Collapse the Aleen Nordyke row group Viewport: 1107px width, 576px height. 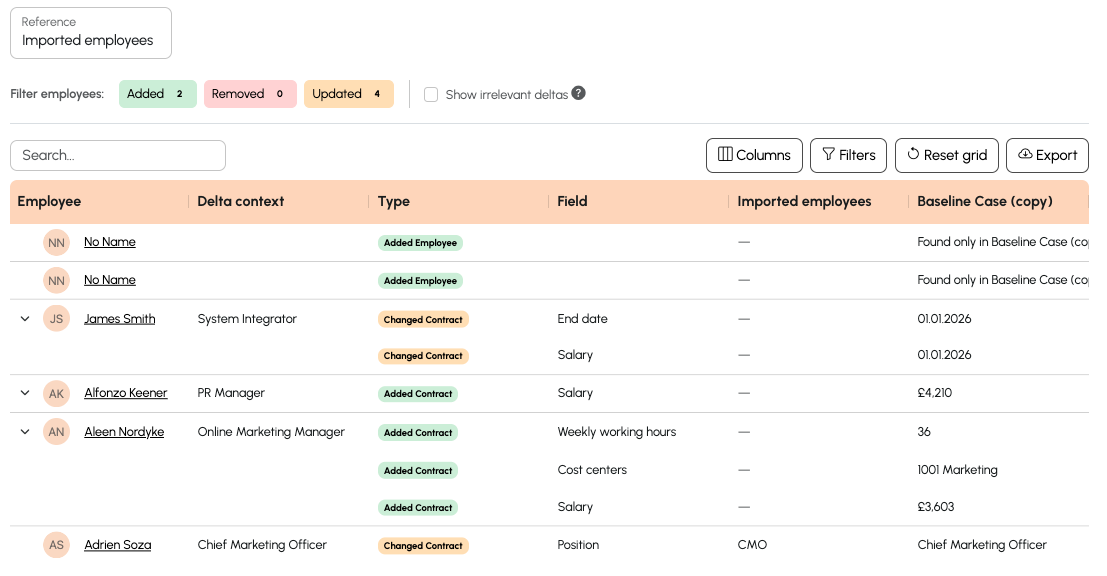point(25,432)
